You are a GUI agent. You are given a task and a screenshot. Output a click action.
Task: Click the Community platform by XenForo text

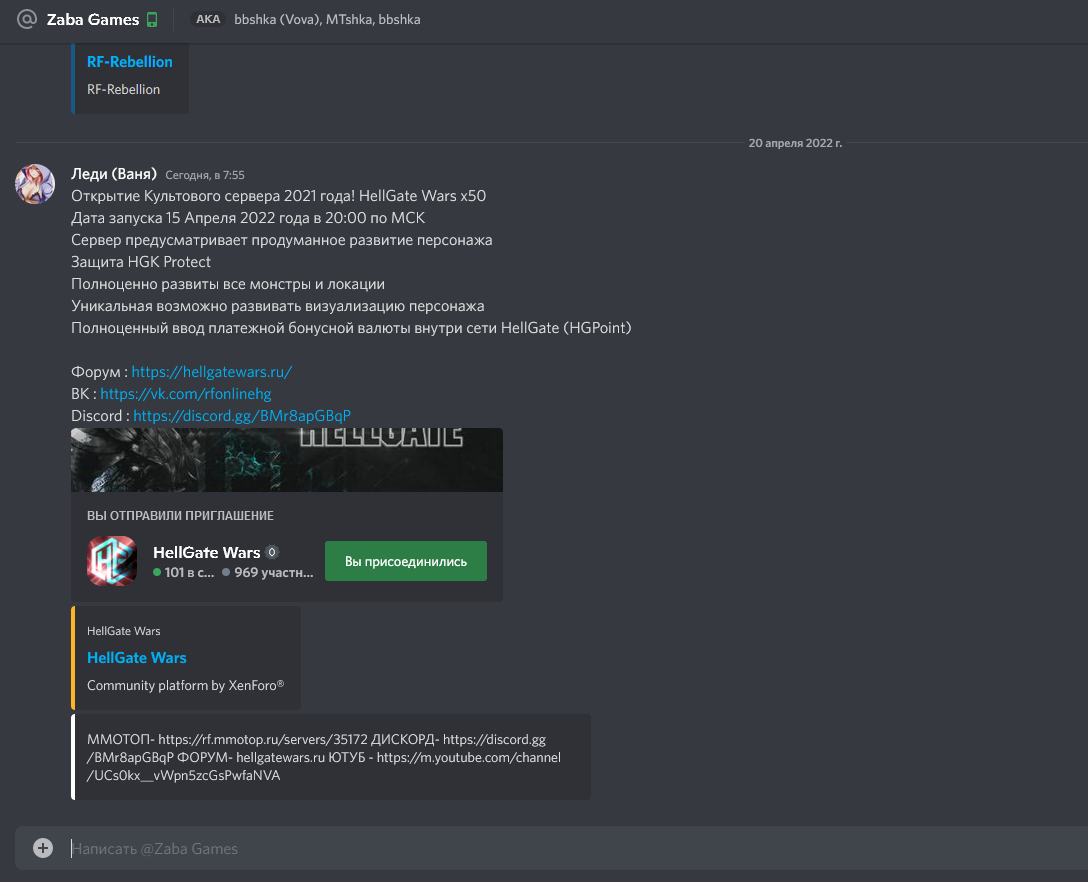click(x=185, y=686)
